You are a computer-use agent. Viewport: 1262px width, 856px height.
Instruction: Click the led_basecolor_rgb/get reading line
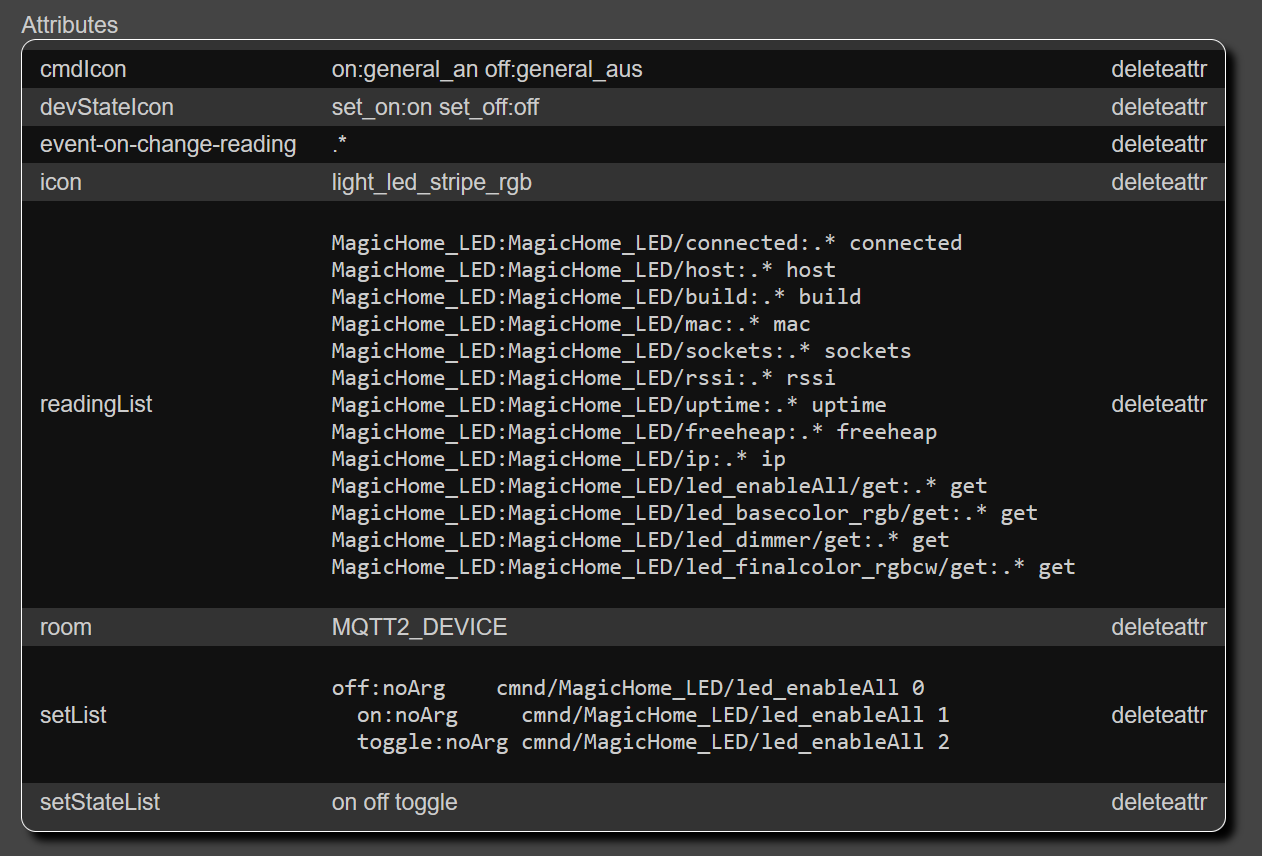pos(685,513)
